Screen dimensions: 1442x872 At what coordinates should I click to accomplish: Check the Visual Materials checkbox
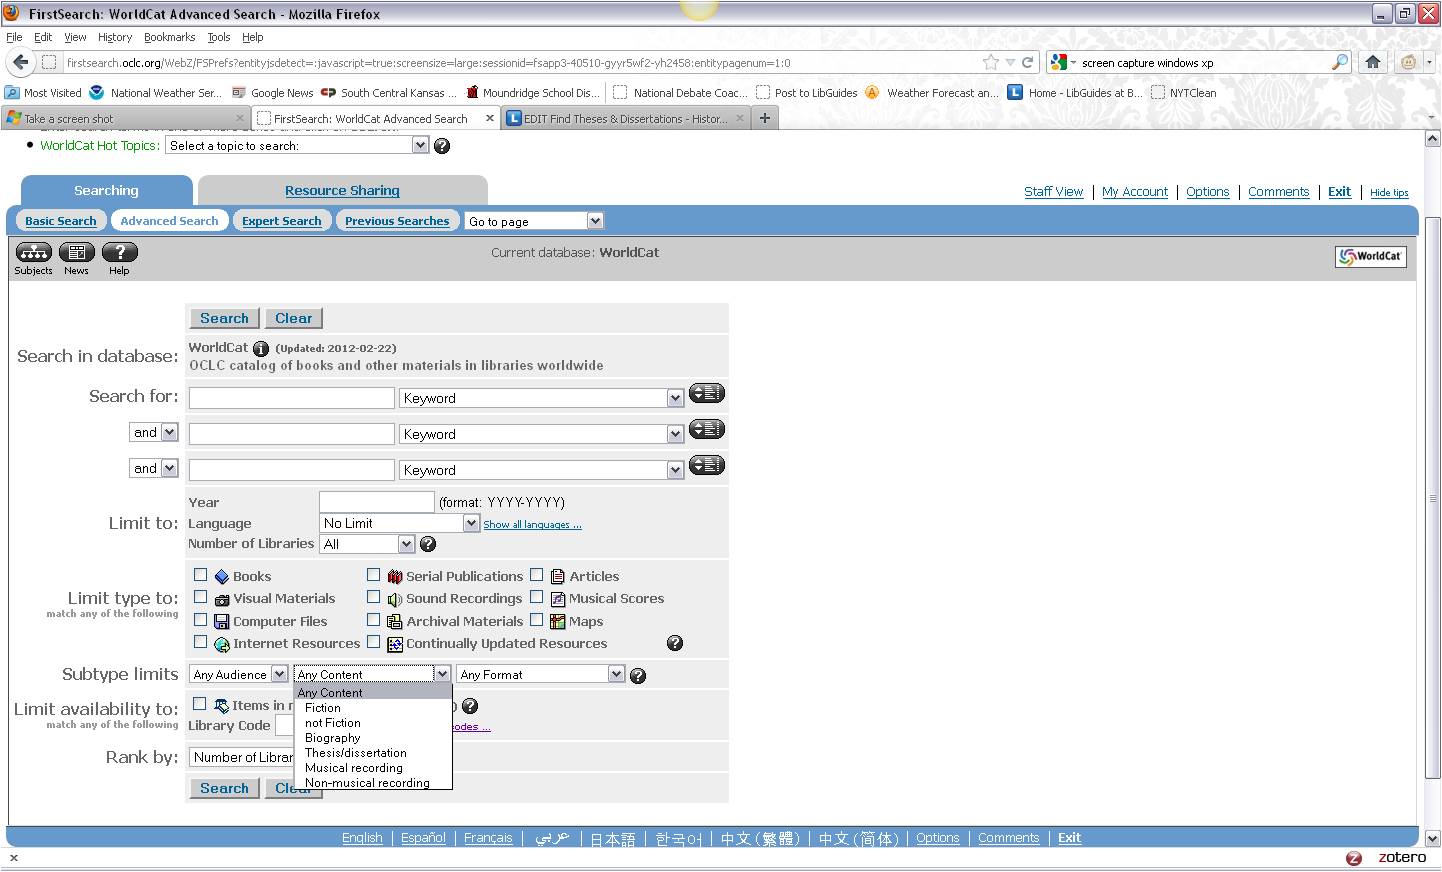[200, 597]
